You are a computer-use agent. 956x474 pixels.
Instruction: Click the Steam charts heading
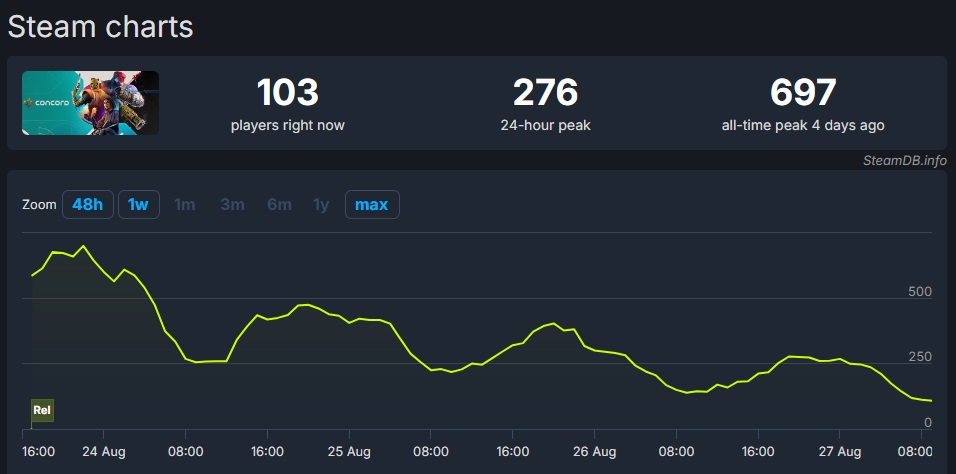100,27
